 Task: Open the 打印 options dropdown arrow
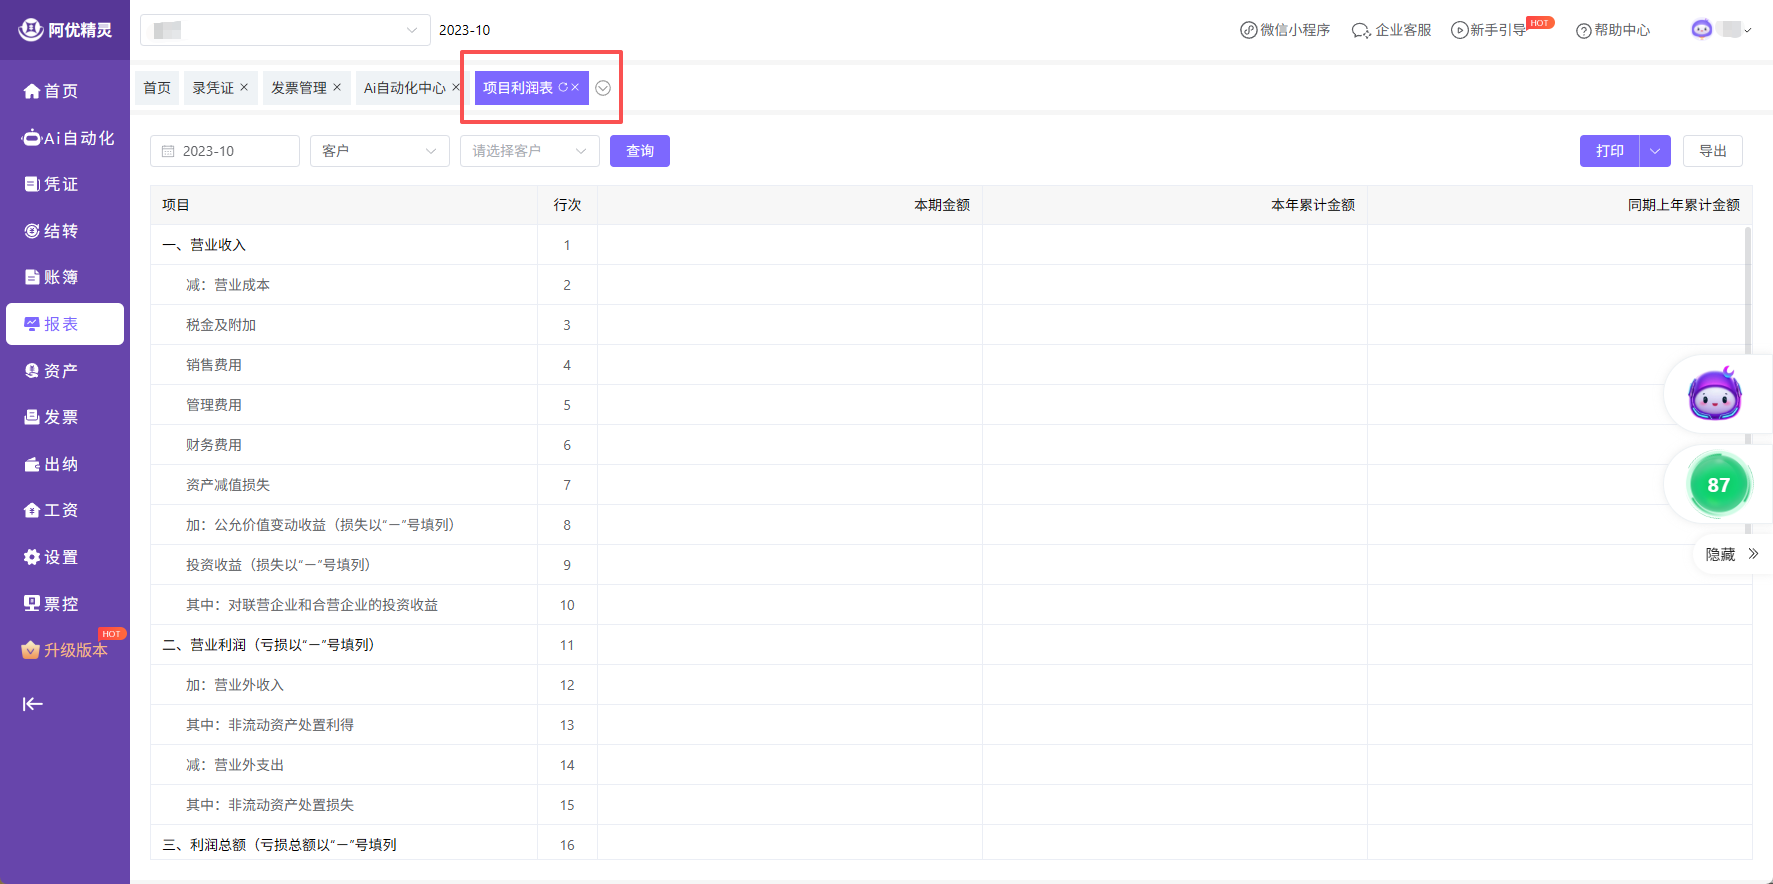tap(1655, 151)
